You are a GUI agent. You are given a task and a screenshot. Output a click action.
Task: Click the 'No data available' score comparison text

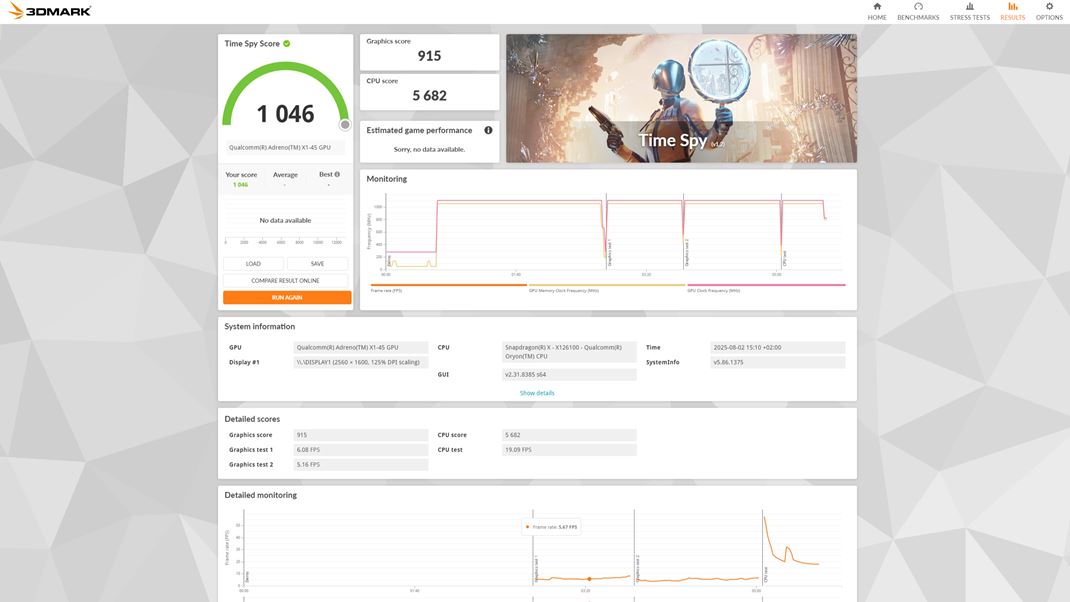click(x=285, y=220)
